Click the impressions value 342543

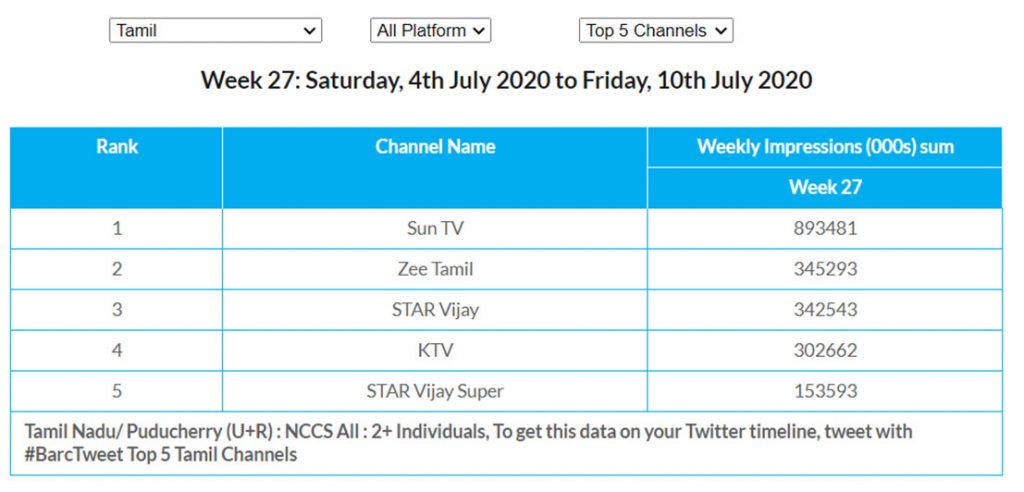pyautogui.click(x=825, y=310)
